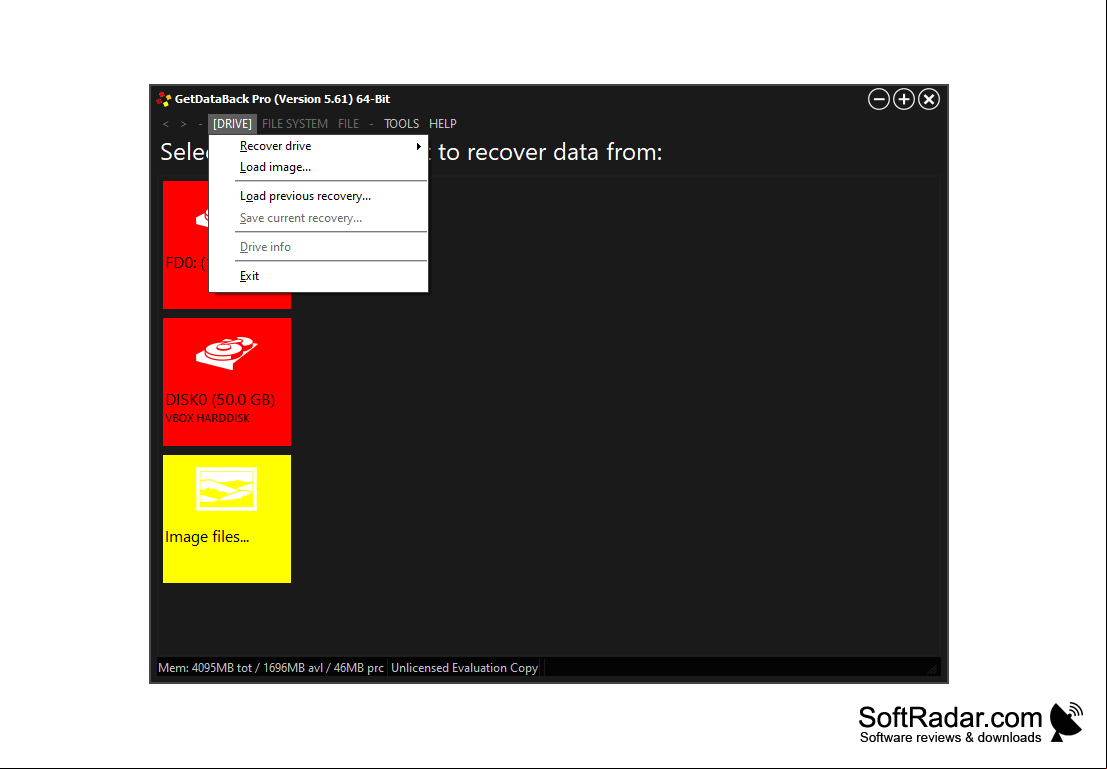Screen dimensions: 1107x769
Task: Select Load image... menu entry
Action: [x=318, y=167]
